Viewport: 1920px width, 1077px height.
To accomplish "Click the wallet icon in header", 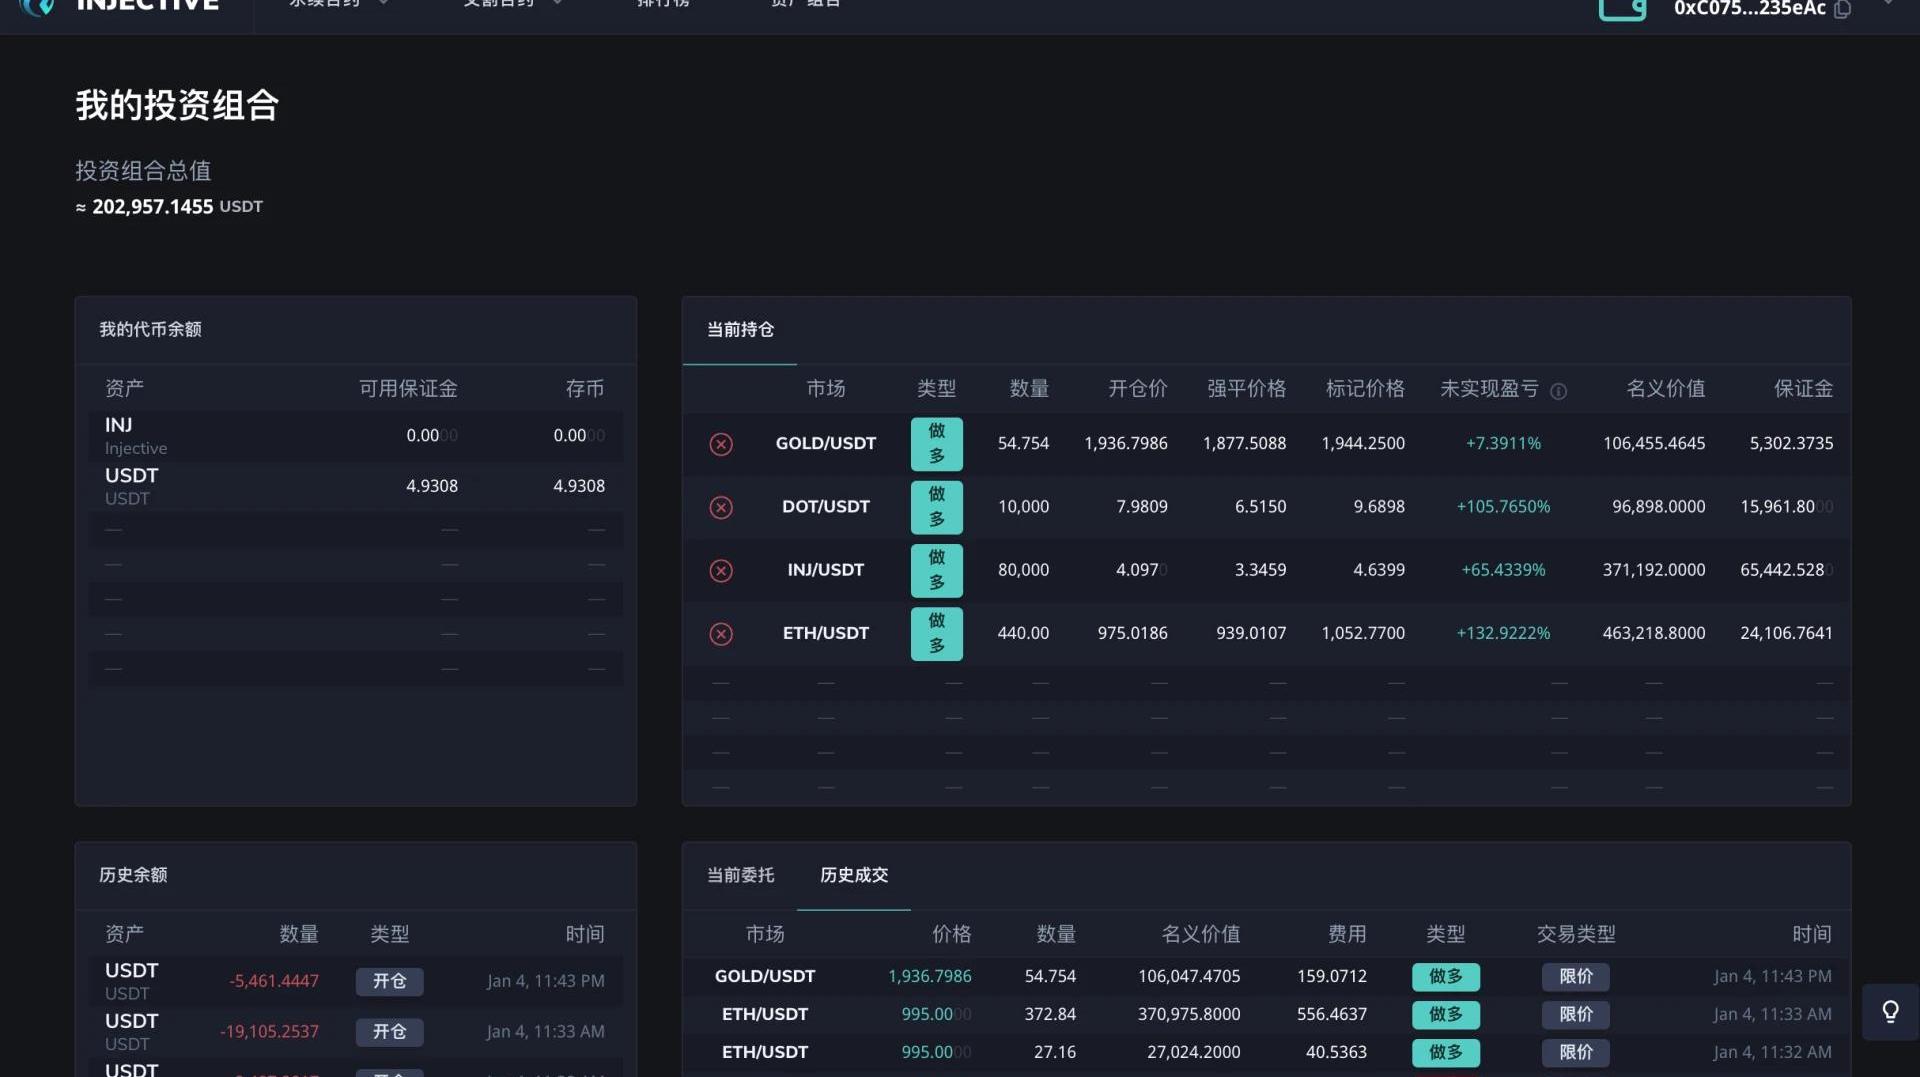I will point(1622,9).
